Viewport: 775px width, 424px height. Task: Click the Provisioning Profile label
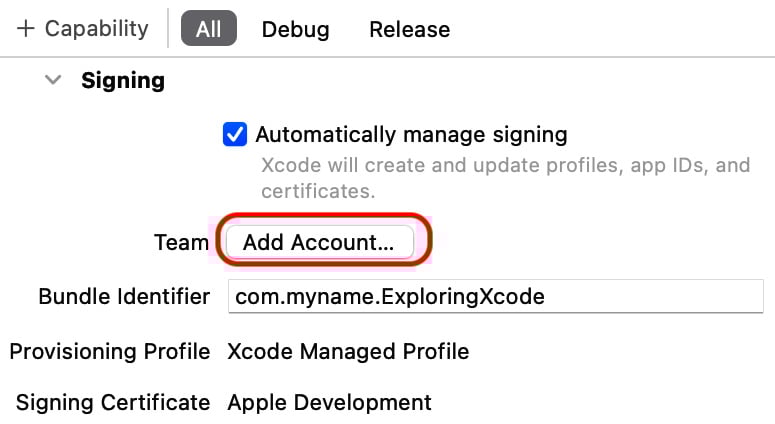[x=110, y=351]
